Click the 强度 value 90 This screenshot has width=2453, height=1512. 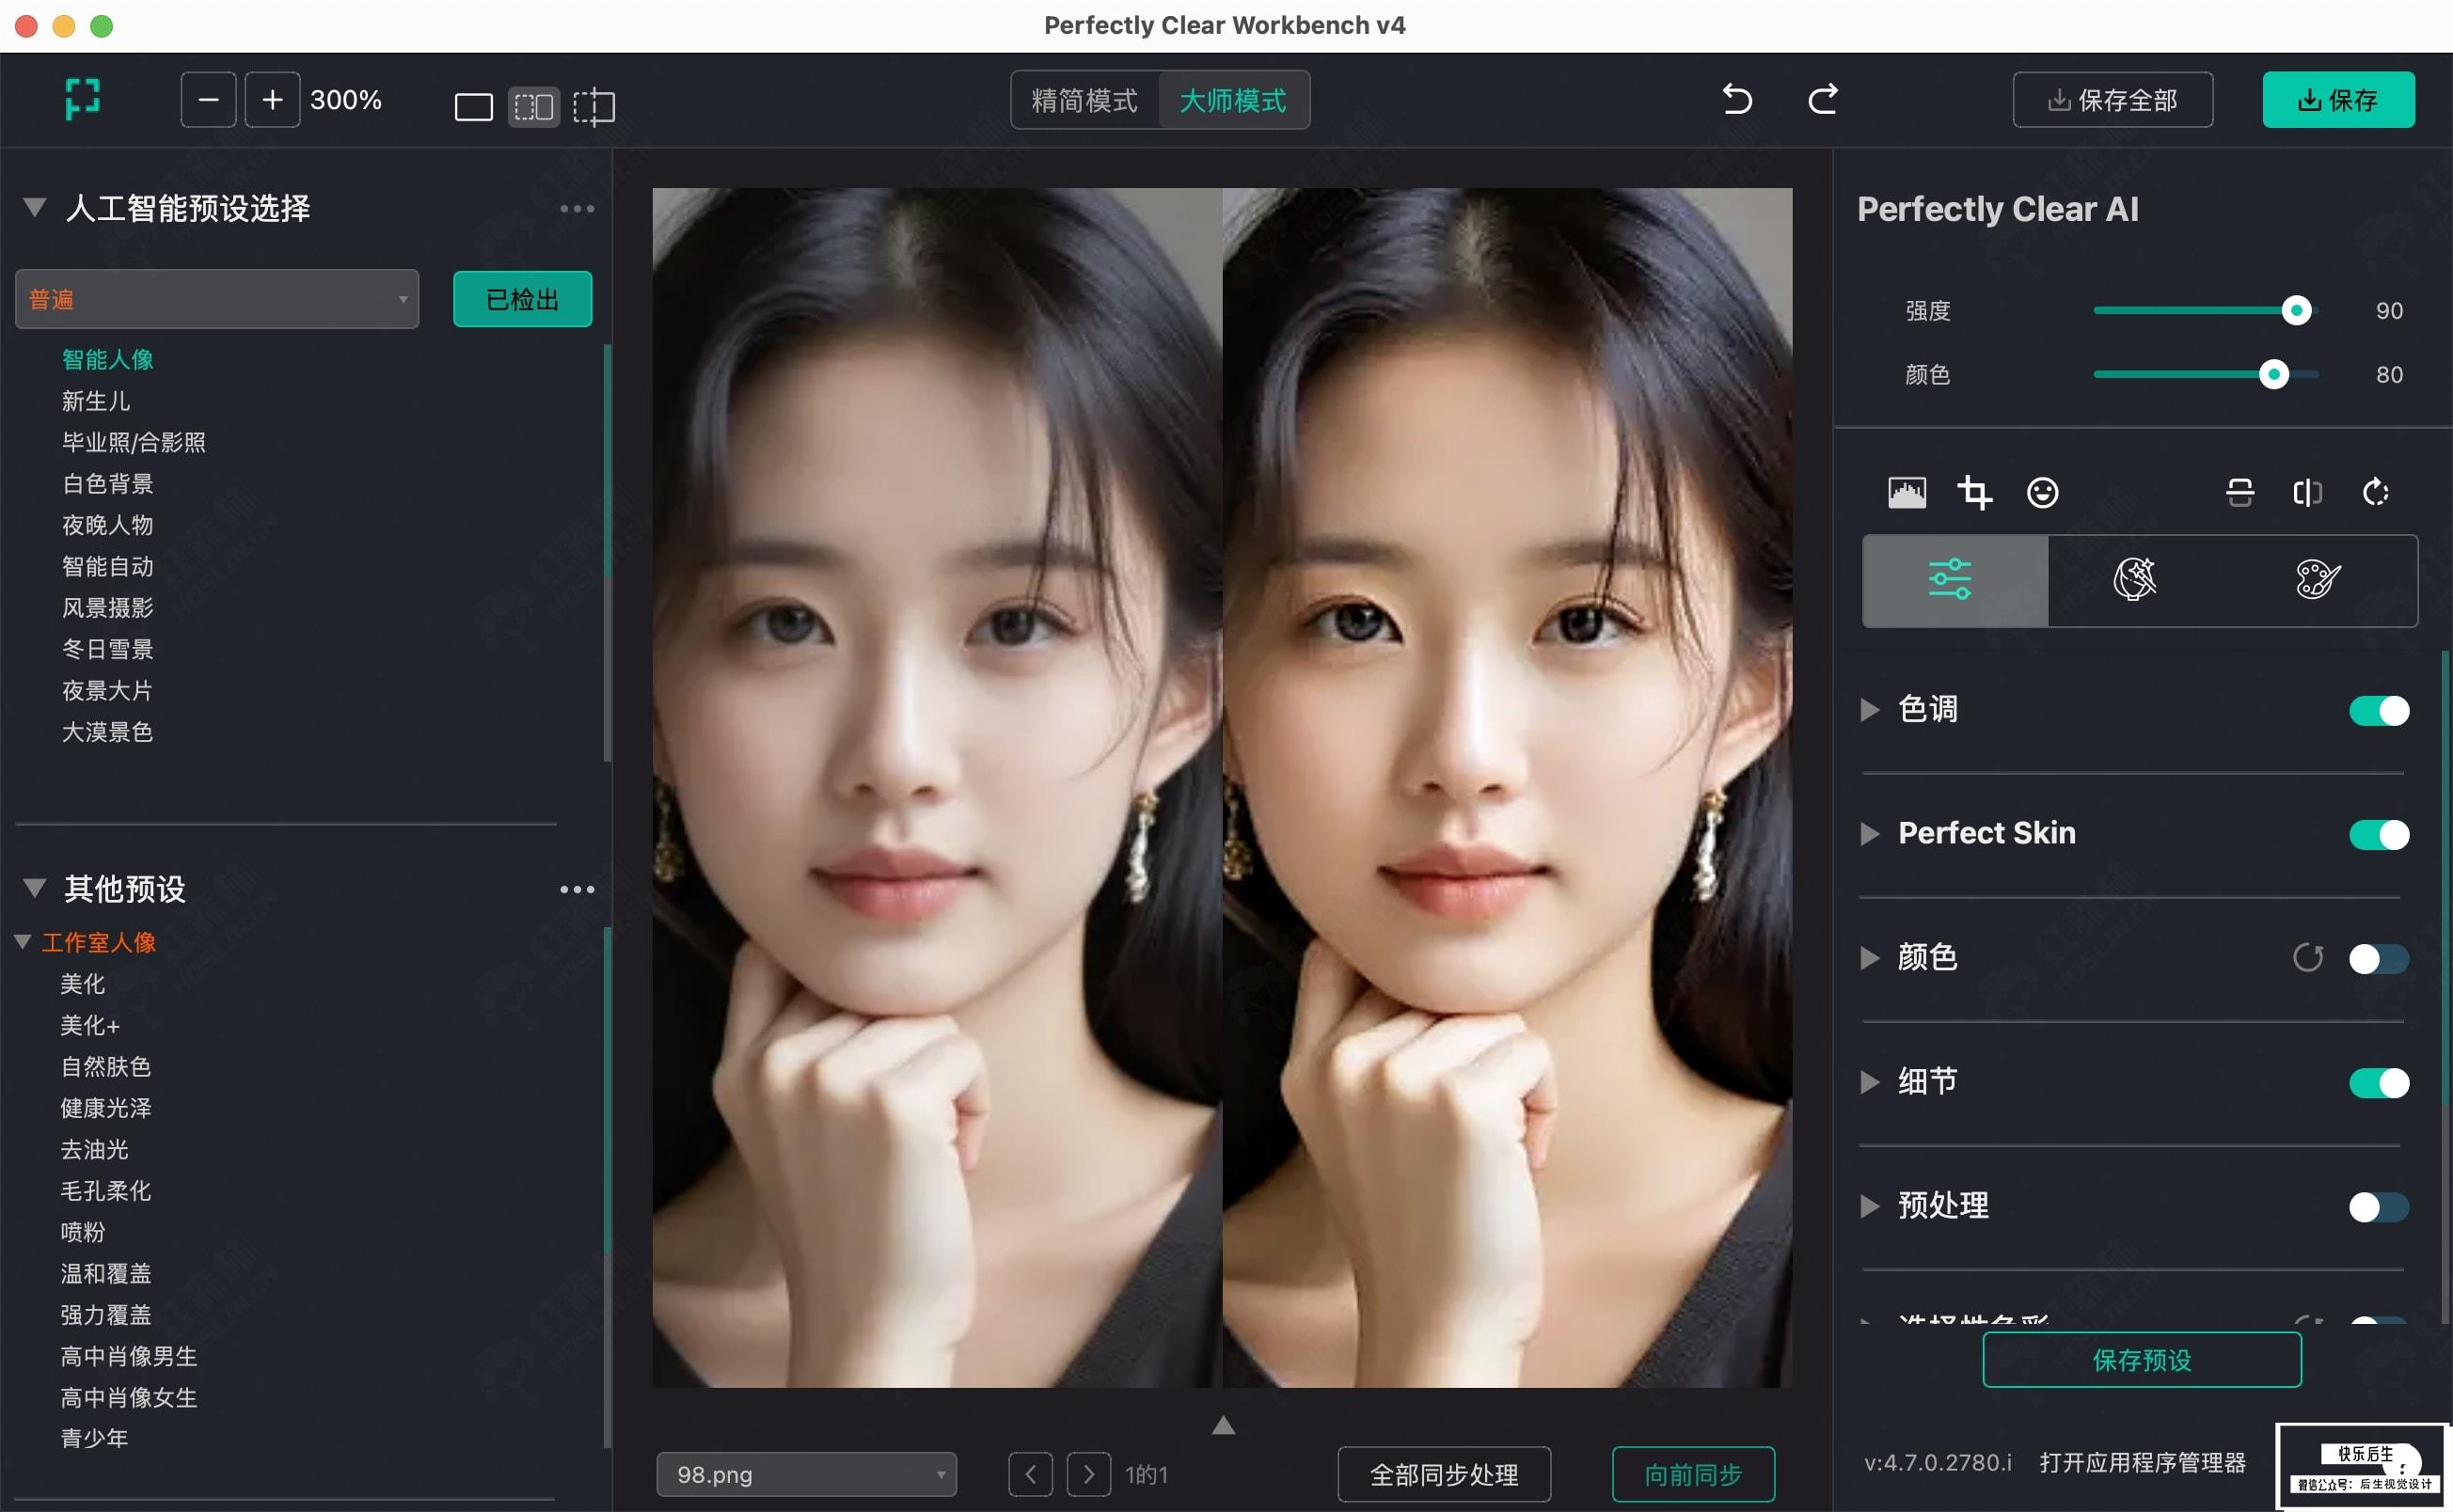pyautogui.click(x=2389, y=311)
